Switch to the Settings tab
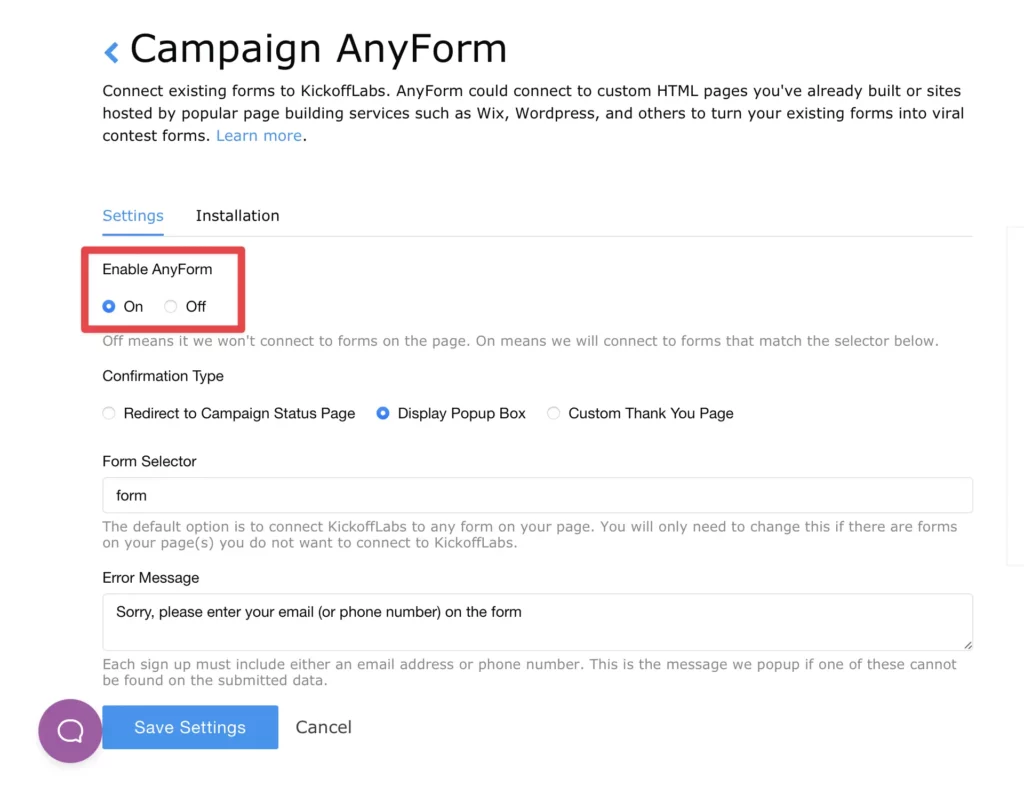 (133, 216)
